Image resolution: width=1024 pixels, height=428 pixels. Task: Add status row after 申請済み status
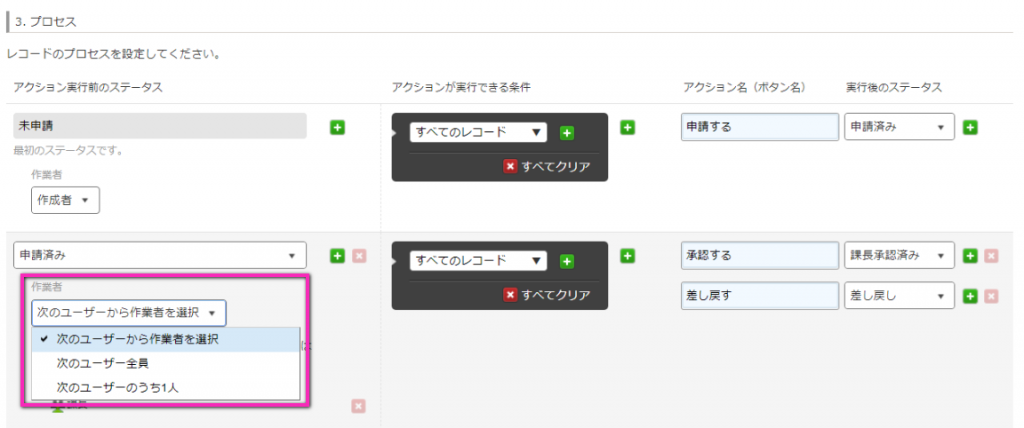[x=337, y=255]
